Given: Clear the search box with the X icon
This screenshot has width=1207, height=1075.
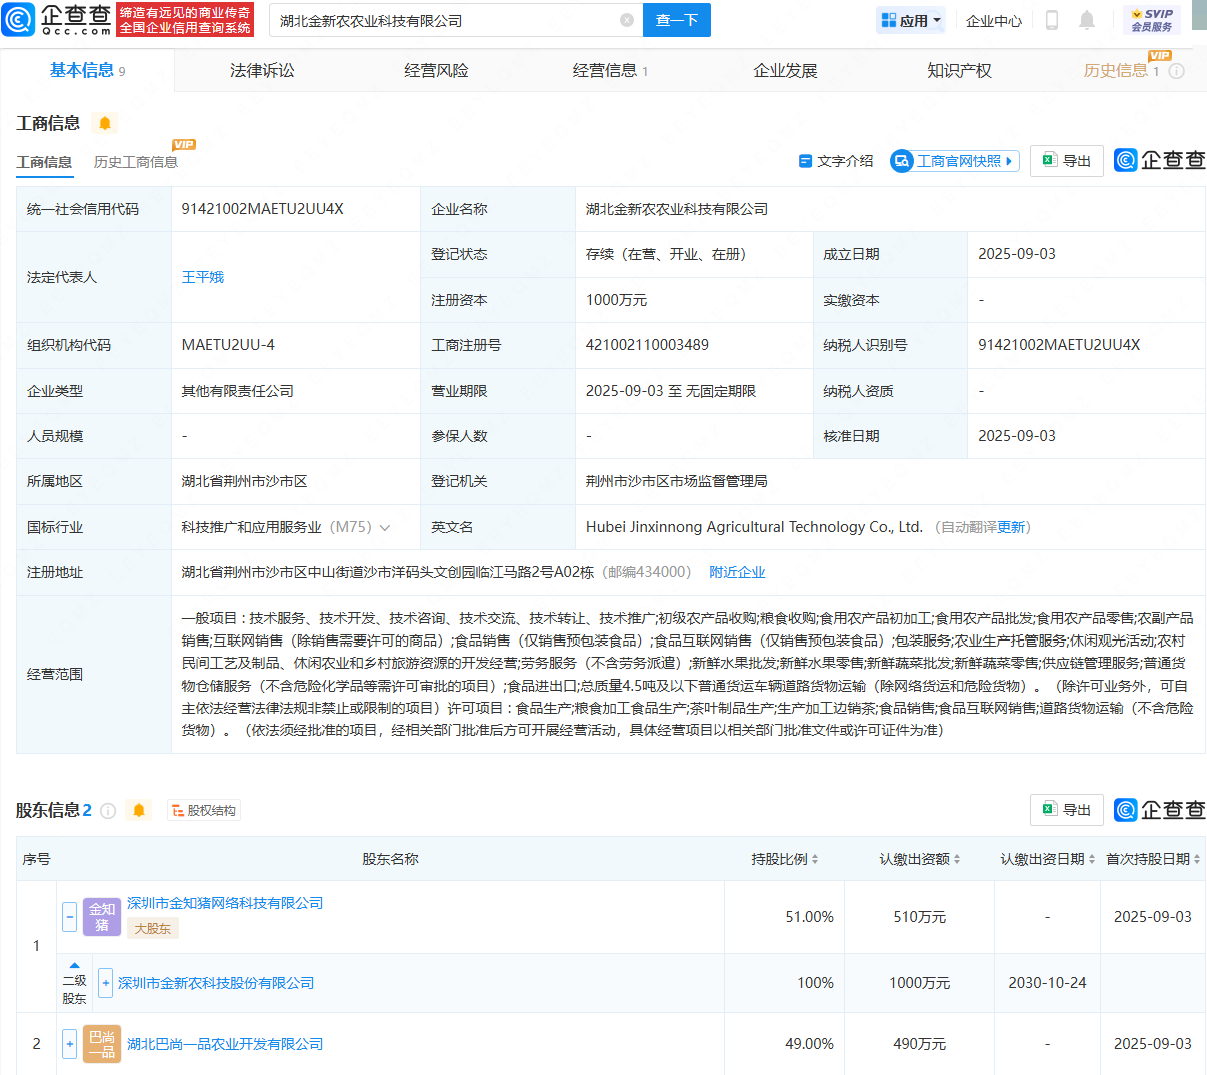Looking at the screenshot, I should point(627,20).
